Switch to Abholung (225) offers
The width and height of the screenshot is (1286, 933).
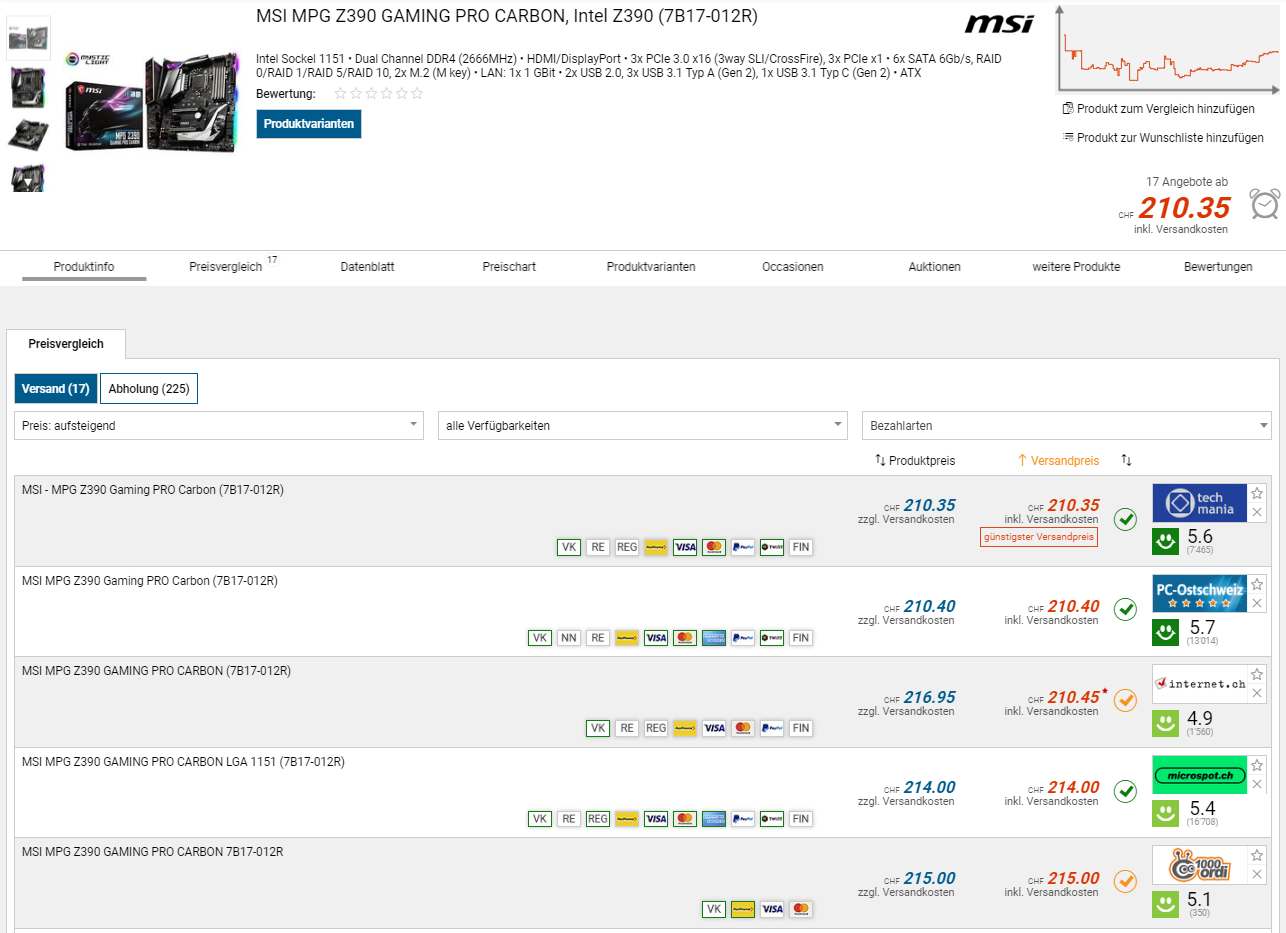pyautogui.click(x=149, y=389)
